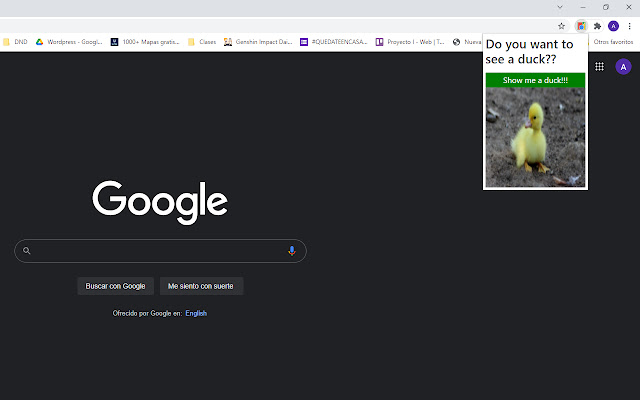640x400 pixels.
Task: Click the Buscar con Google button
Action: point(116,286)
